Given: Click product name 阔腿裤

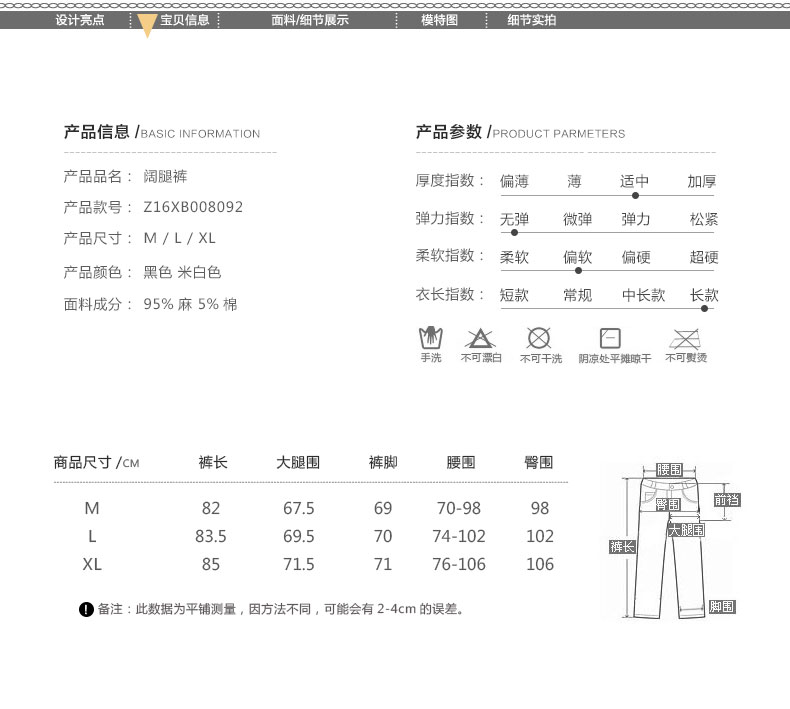Looking at the screenshot, I should pyautogui.click(x=165, y=176).
